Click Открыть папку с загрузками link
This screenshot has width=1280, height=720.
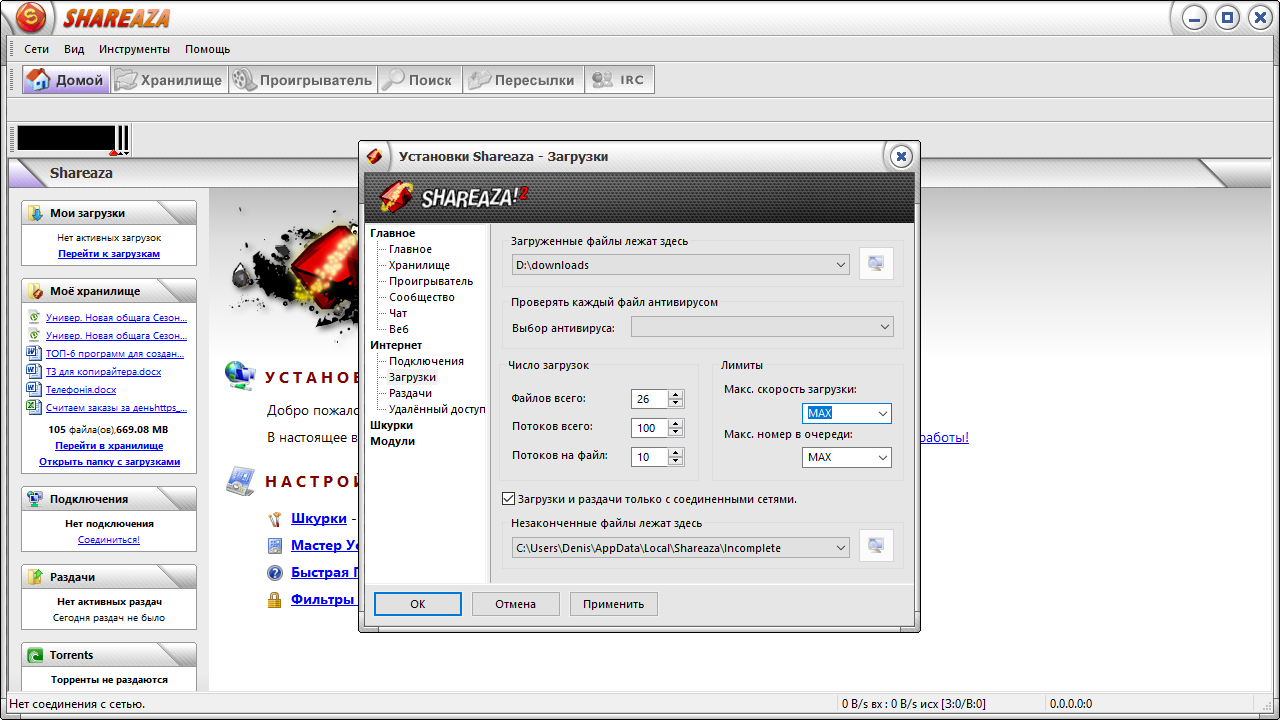click(x=110, y=462)
